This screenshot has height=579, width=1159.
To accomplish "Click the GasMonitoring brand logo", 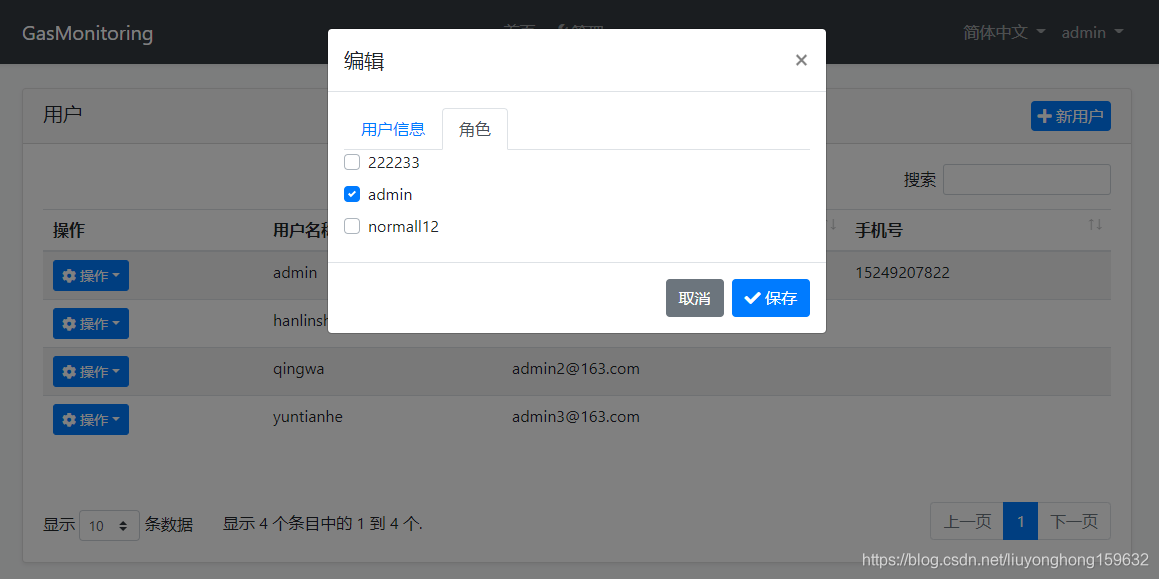I will pos(87,32).
